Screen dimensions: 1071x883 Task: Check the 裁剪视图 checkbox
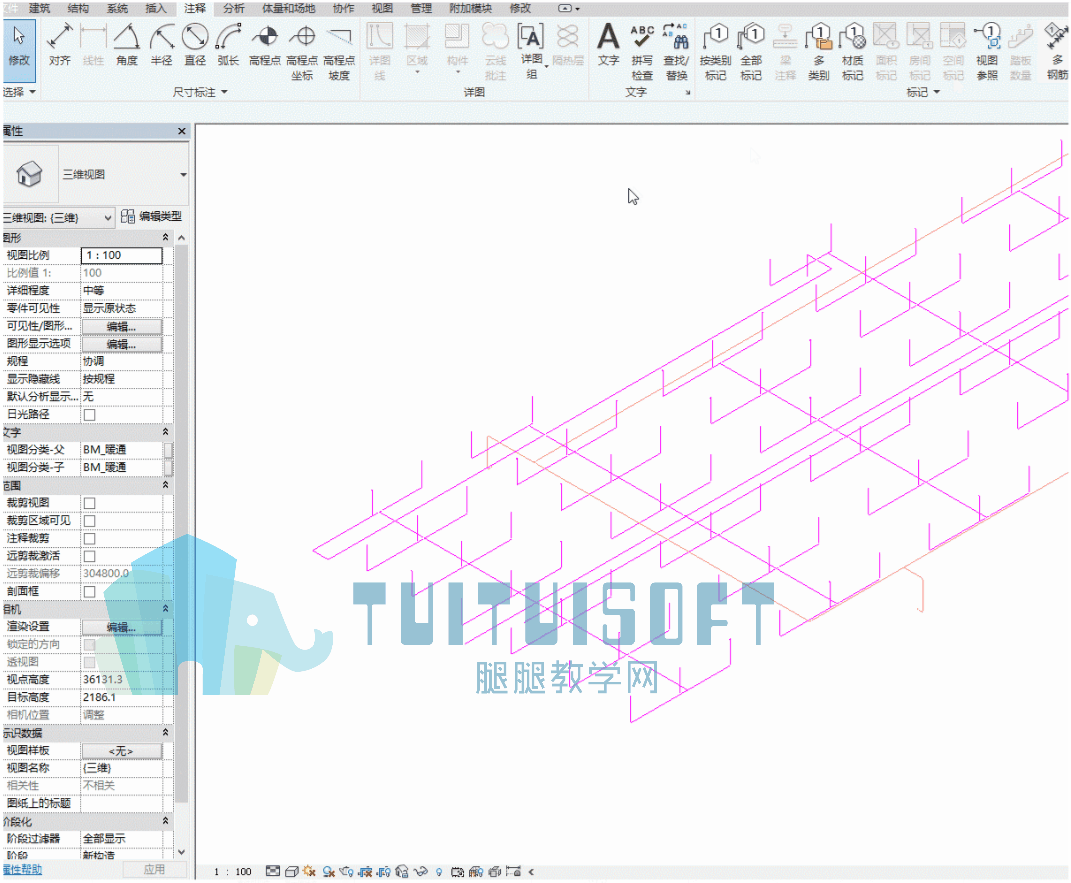89,503
